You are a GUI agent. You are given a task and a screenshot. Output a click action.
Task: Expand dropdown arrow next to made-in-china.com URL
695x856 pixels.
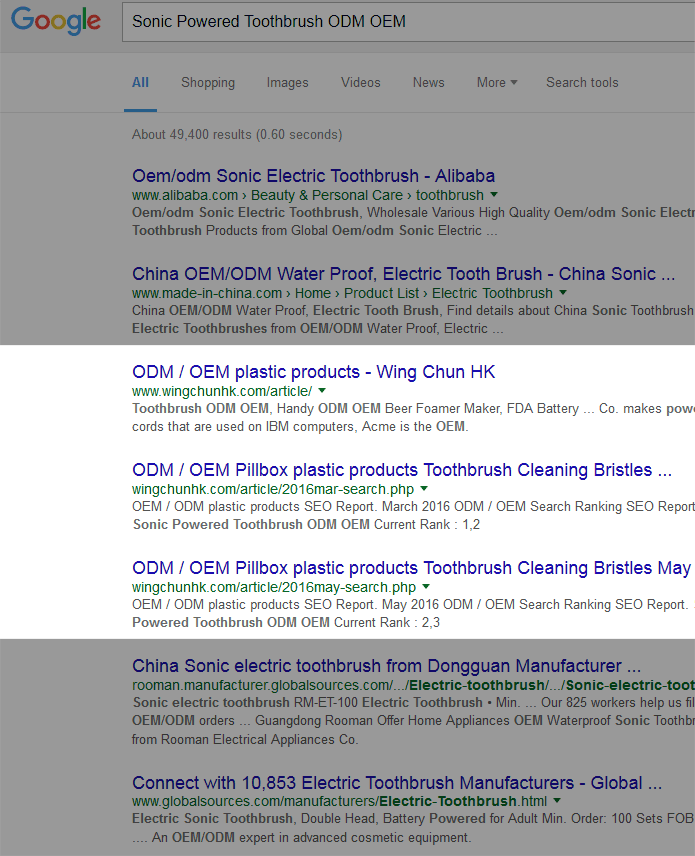[x=563, y=292]
